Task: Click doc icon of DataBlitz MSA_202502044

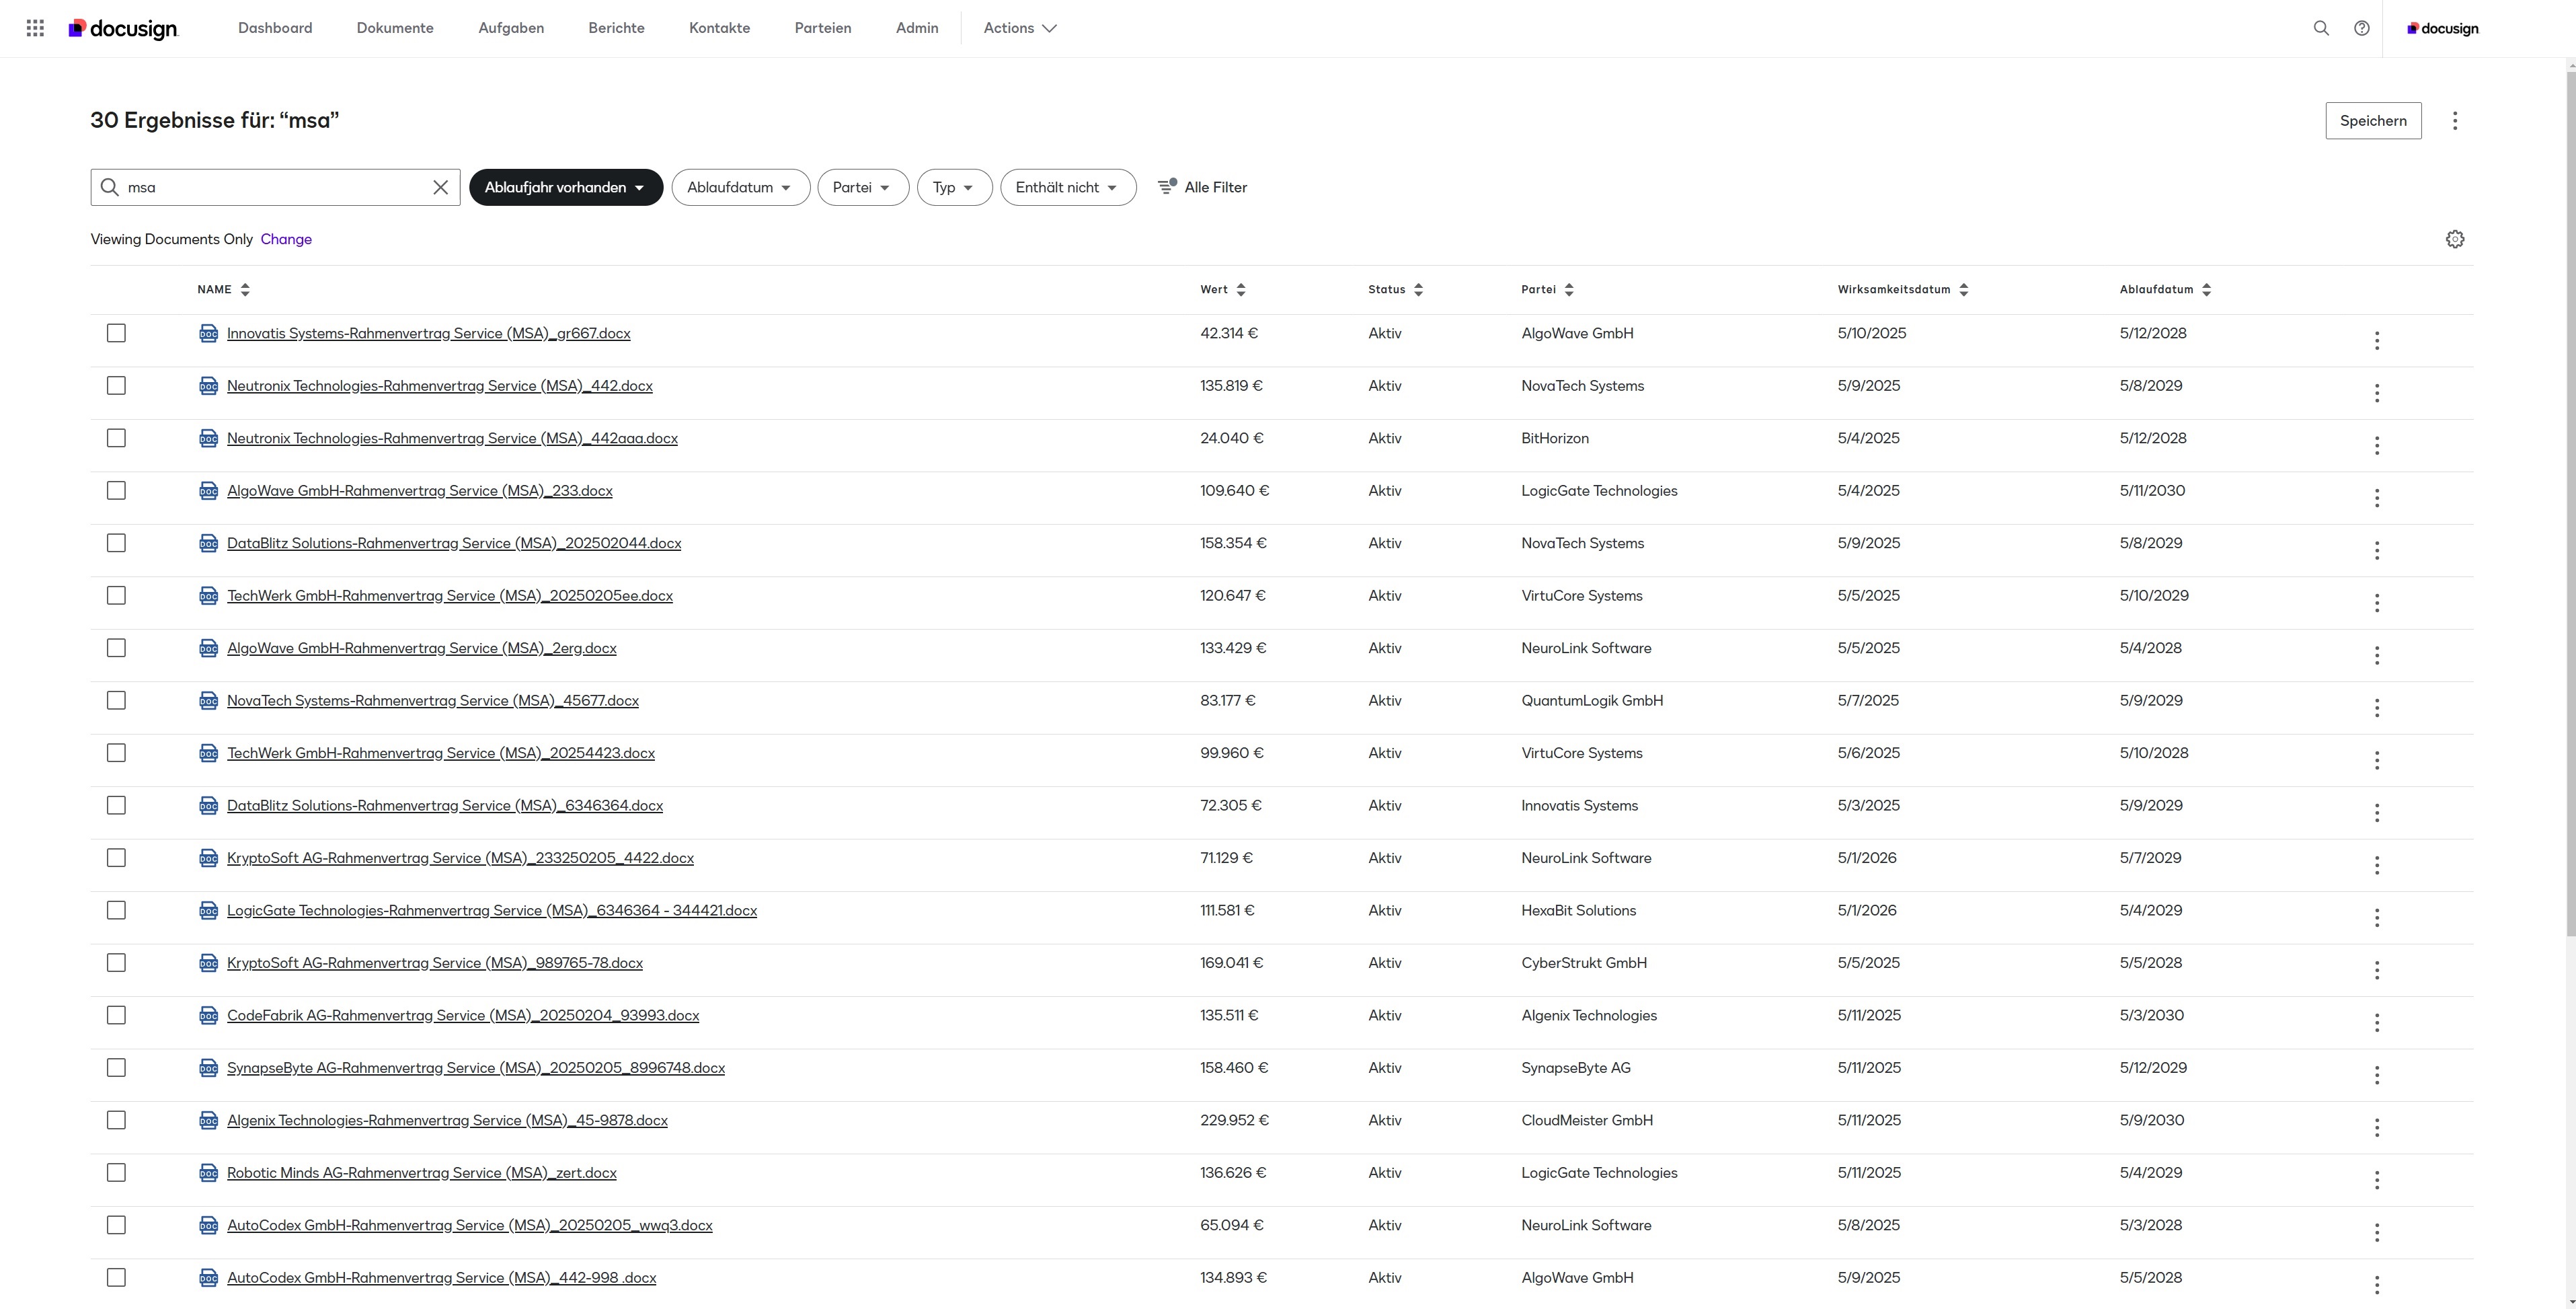Action: point(208,543)
